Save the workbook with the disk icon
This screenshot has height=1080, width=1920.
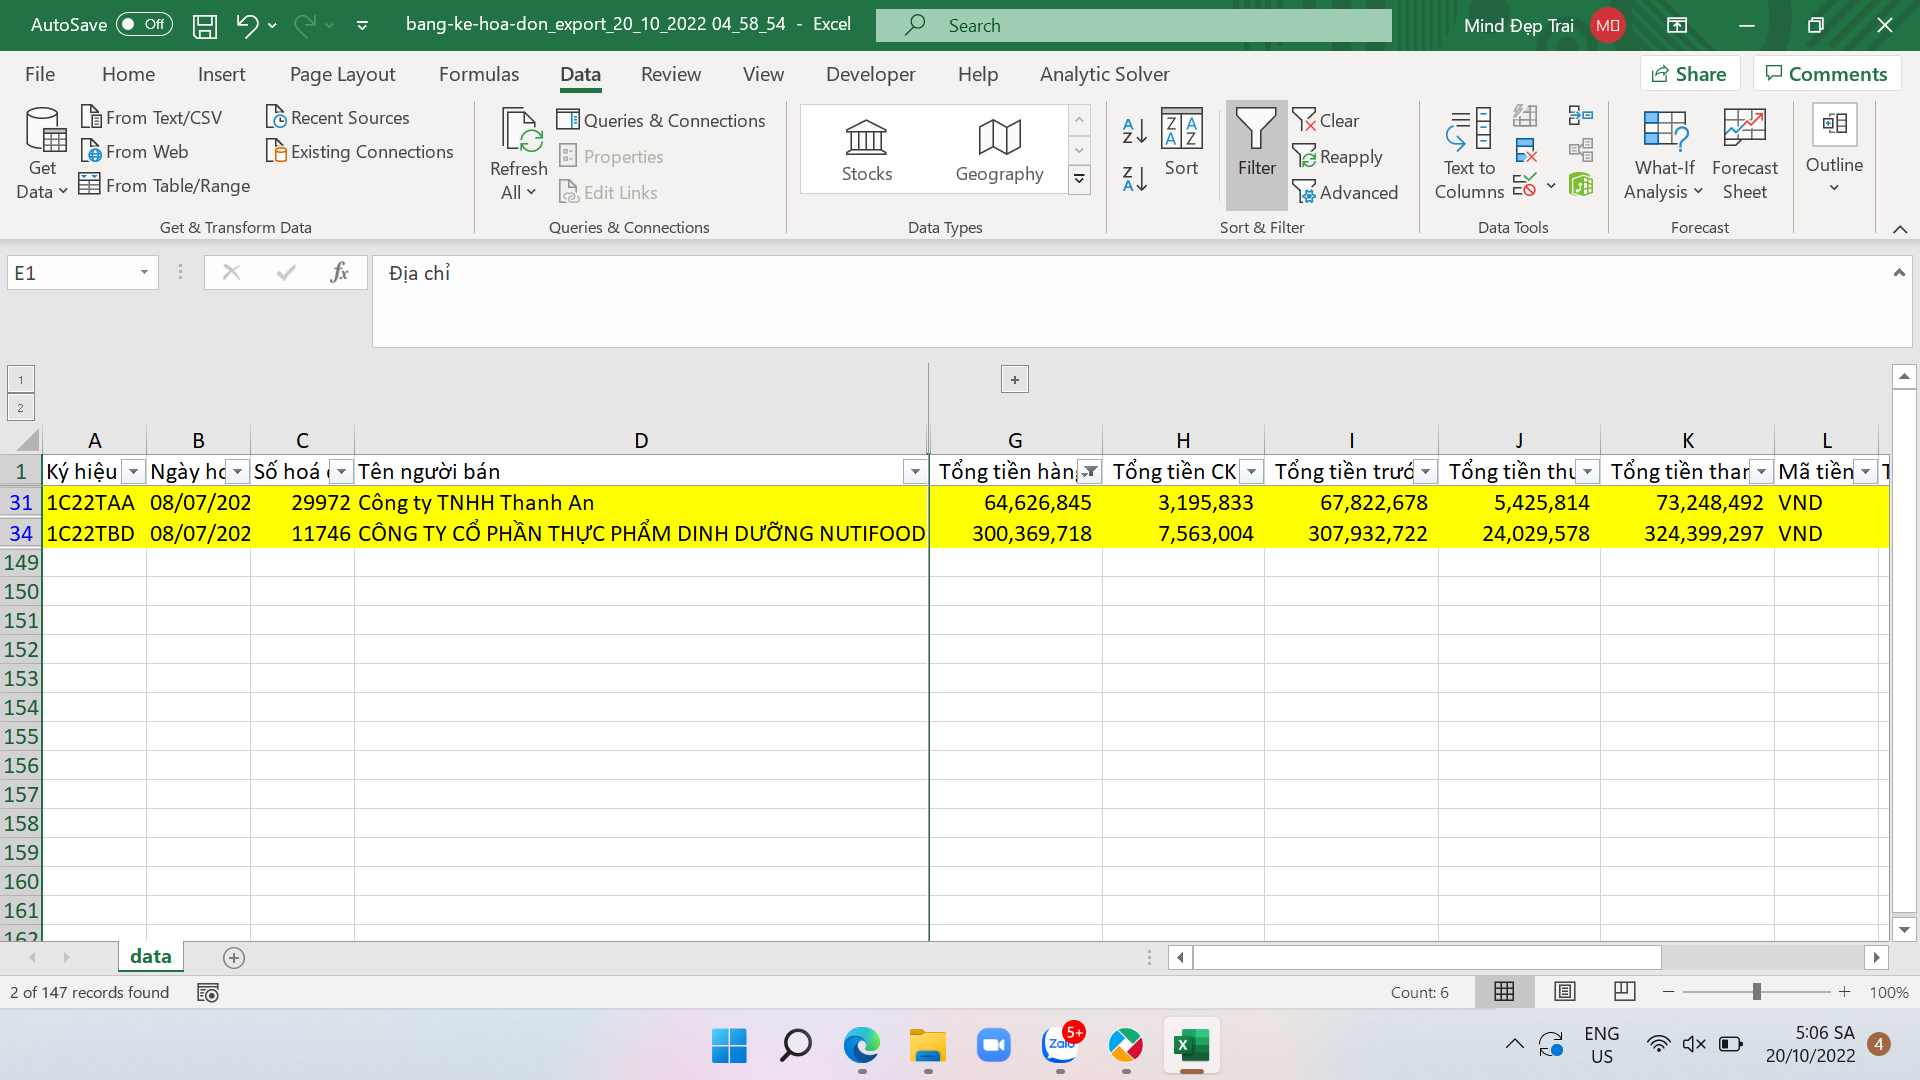[x=205, y=25]
